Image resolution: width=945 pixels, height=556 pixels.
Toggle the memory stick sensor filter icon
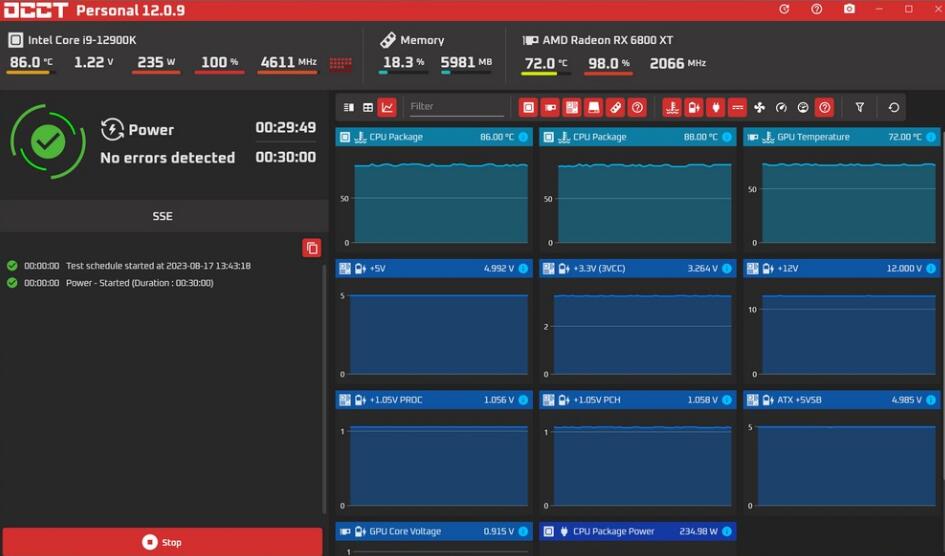click(x=615, y=107)
